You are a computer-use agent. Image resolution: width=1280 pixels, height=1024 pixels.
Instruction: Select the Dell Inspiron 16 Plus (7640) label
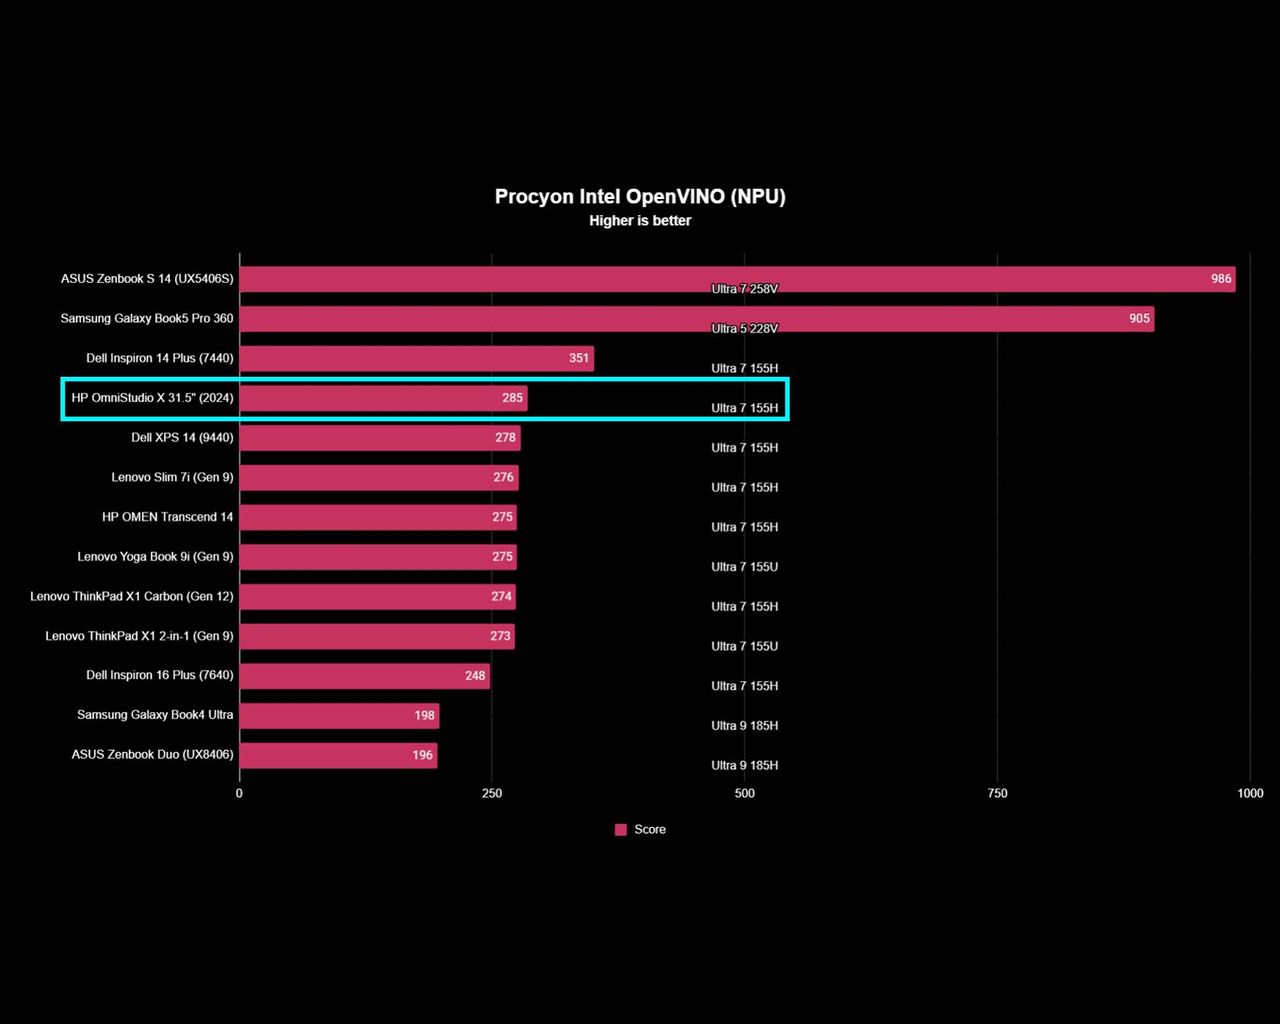click(160, 675)
